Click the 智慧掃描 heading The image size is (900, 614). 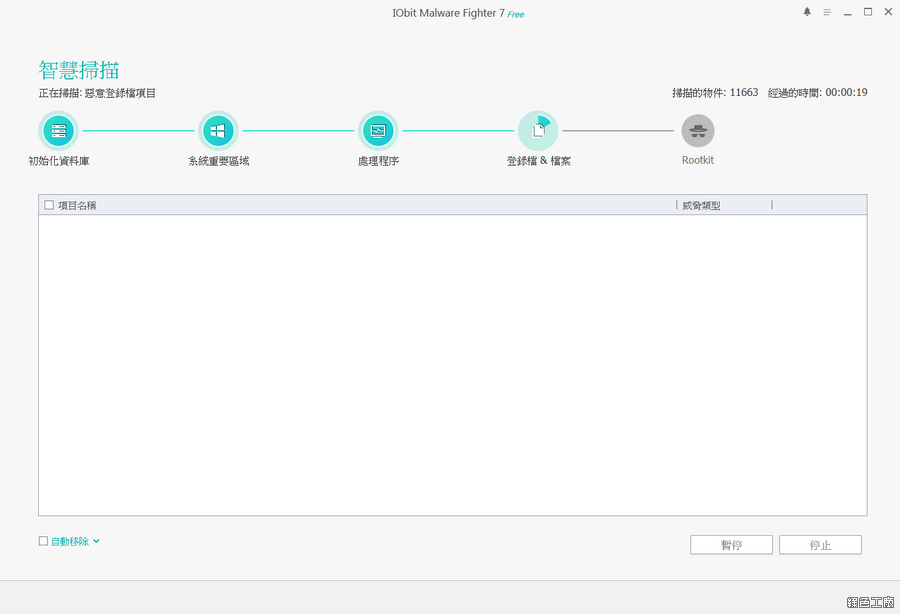(x=79, y=70)
